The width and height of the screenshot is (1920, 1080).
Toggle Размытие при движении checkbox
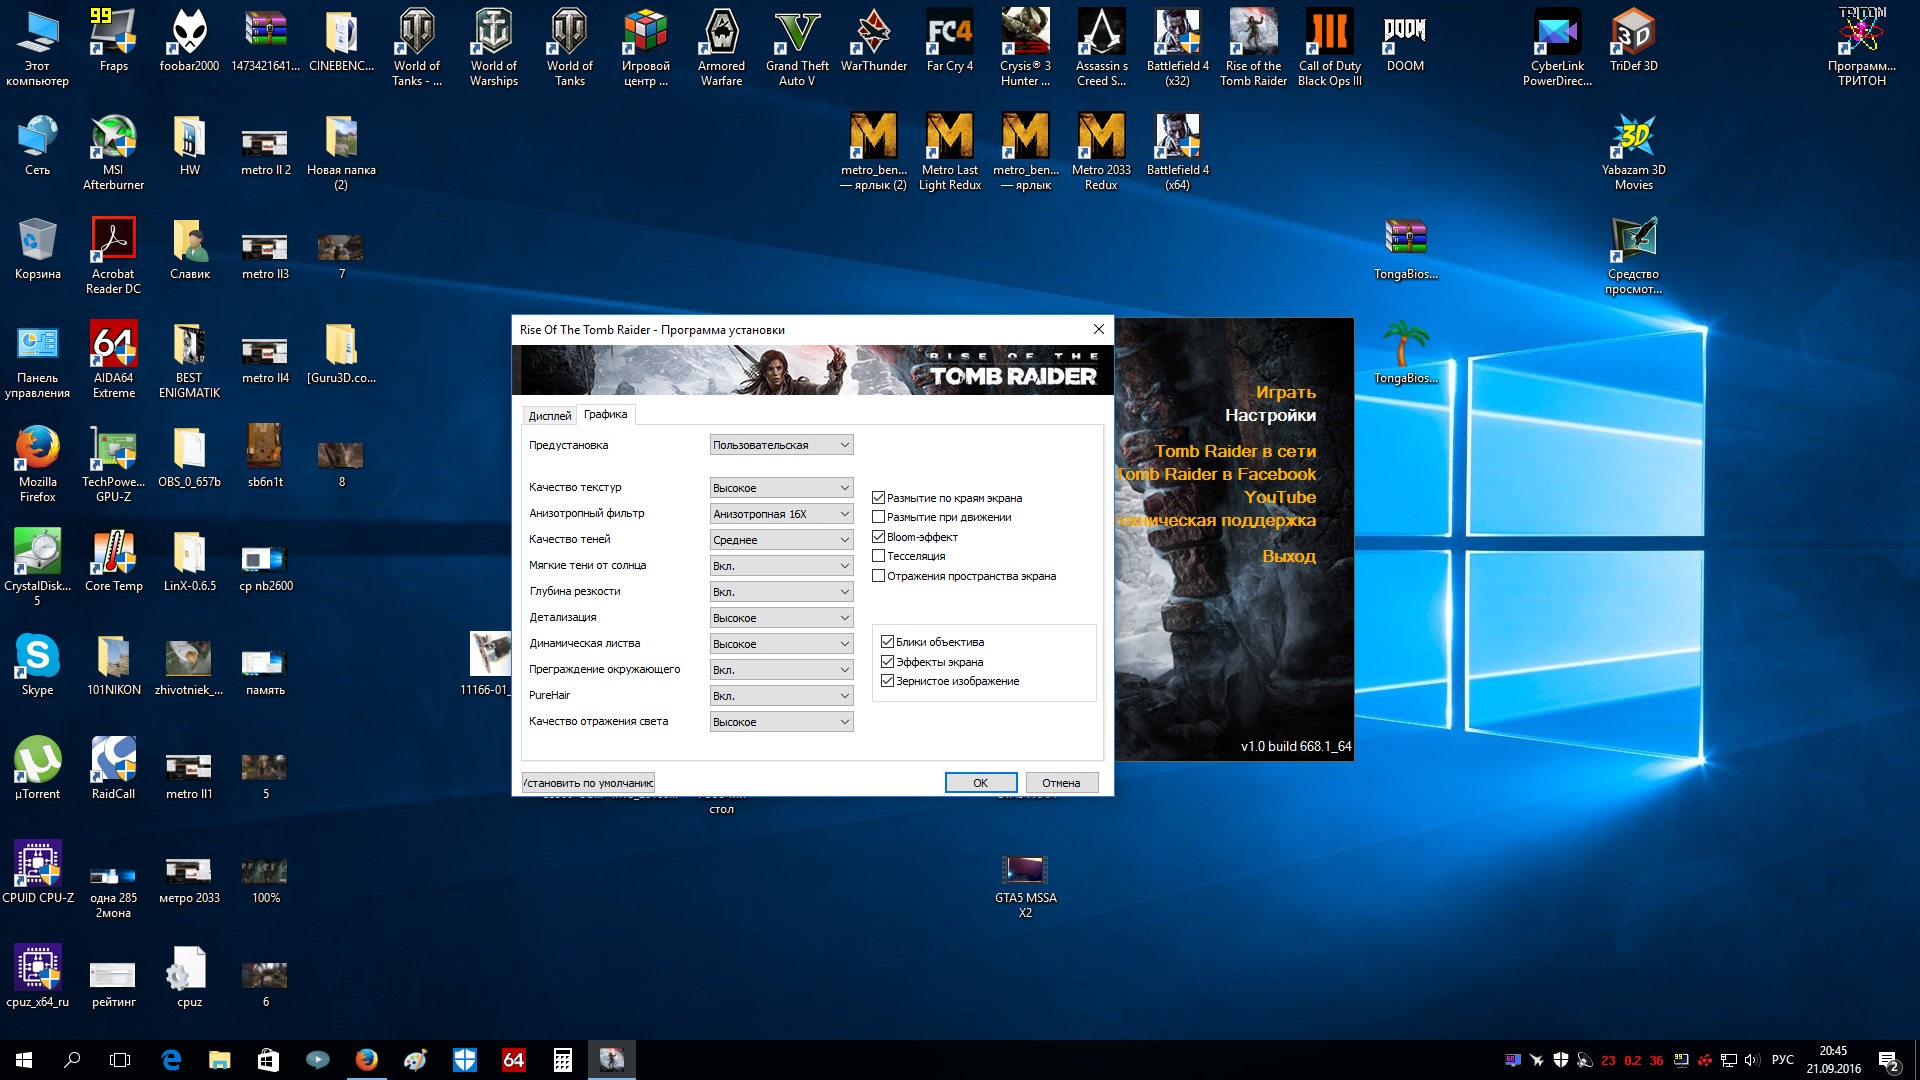point(879,517)
